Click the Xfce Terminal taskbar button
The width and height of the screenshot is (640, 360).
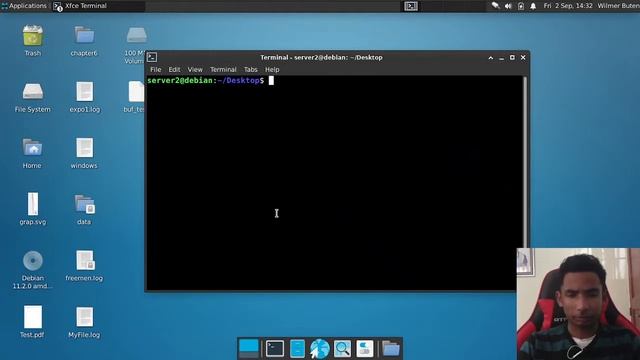[x=99, y=6]
